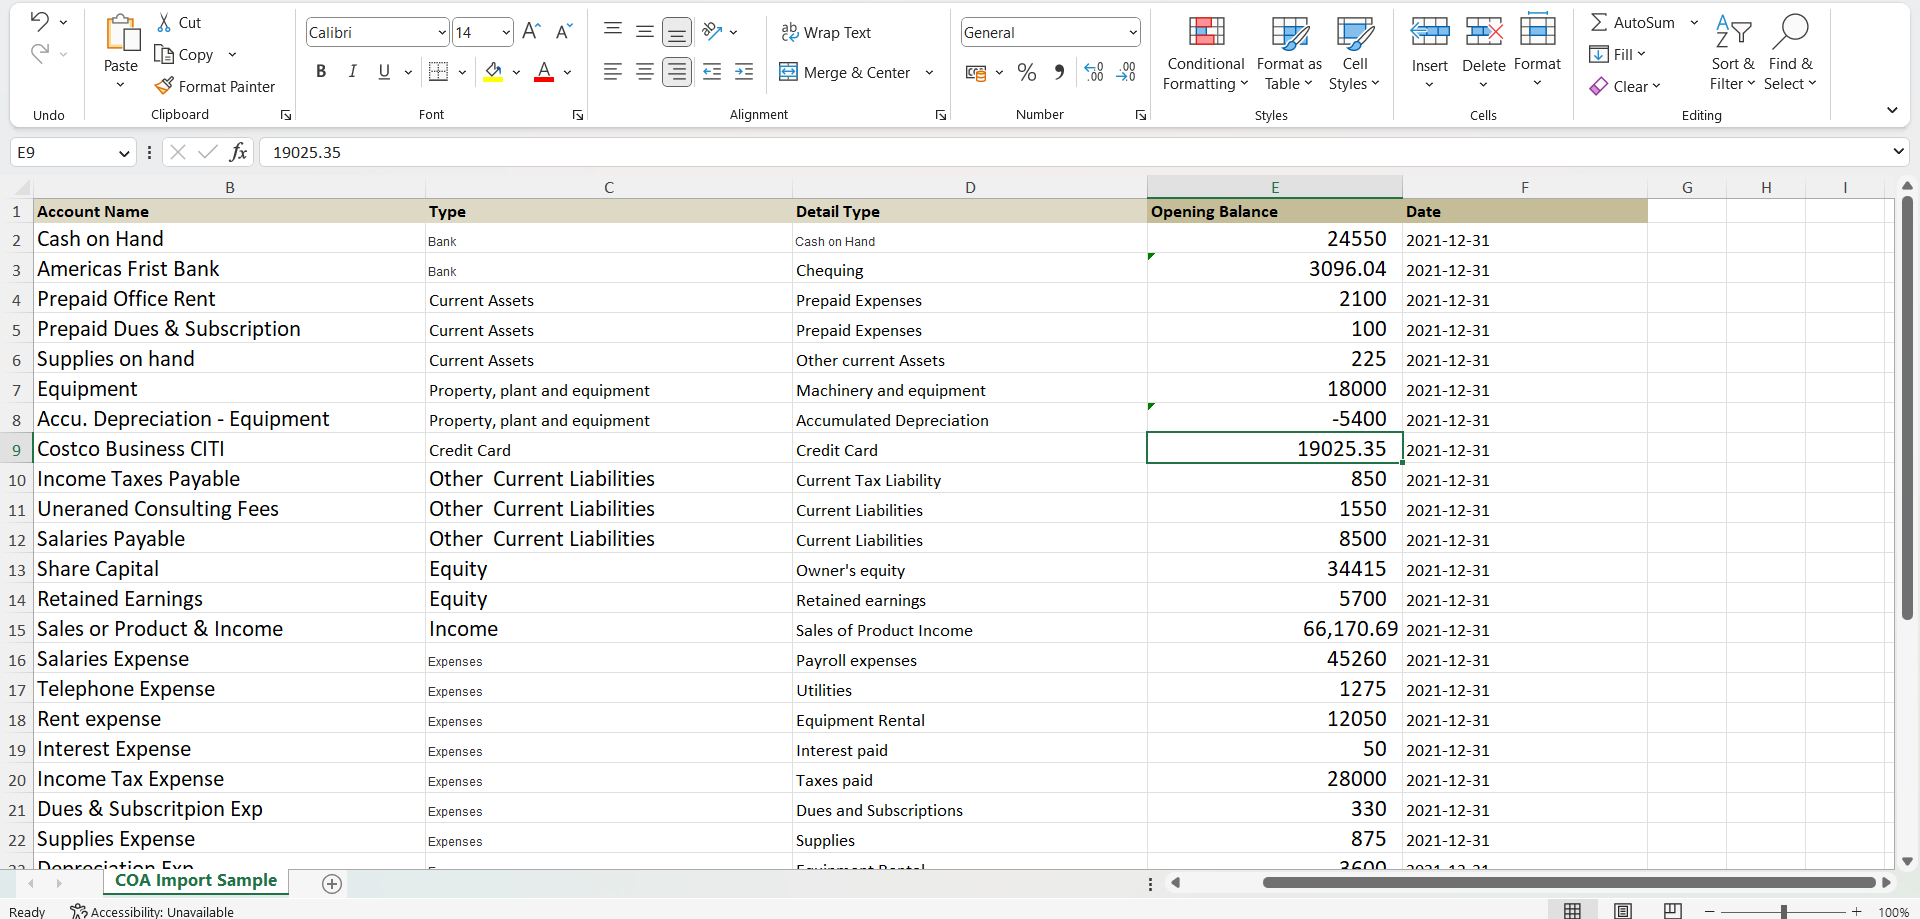Image resolution: width=1920 pixels, height=919 pixels.
Task: Confirm the formula bar entry checkmark
Action: [x=208, y=152]
